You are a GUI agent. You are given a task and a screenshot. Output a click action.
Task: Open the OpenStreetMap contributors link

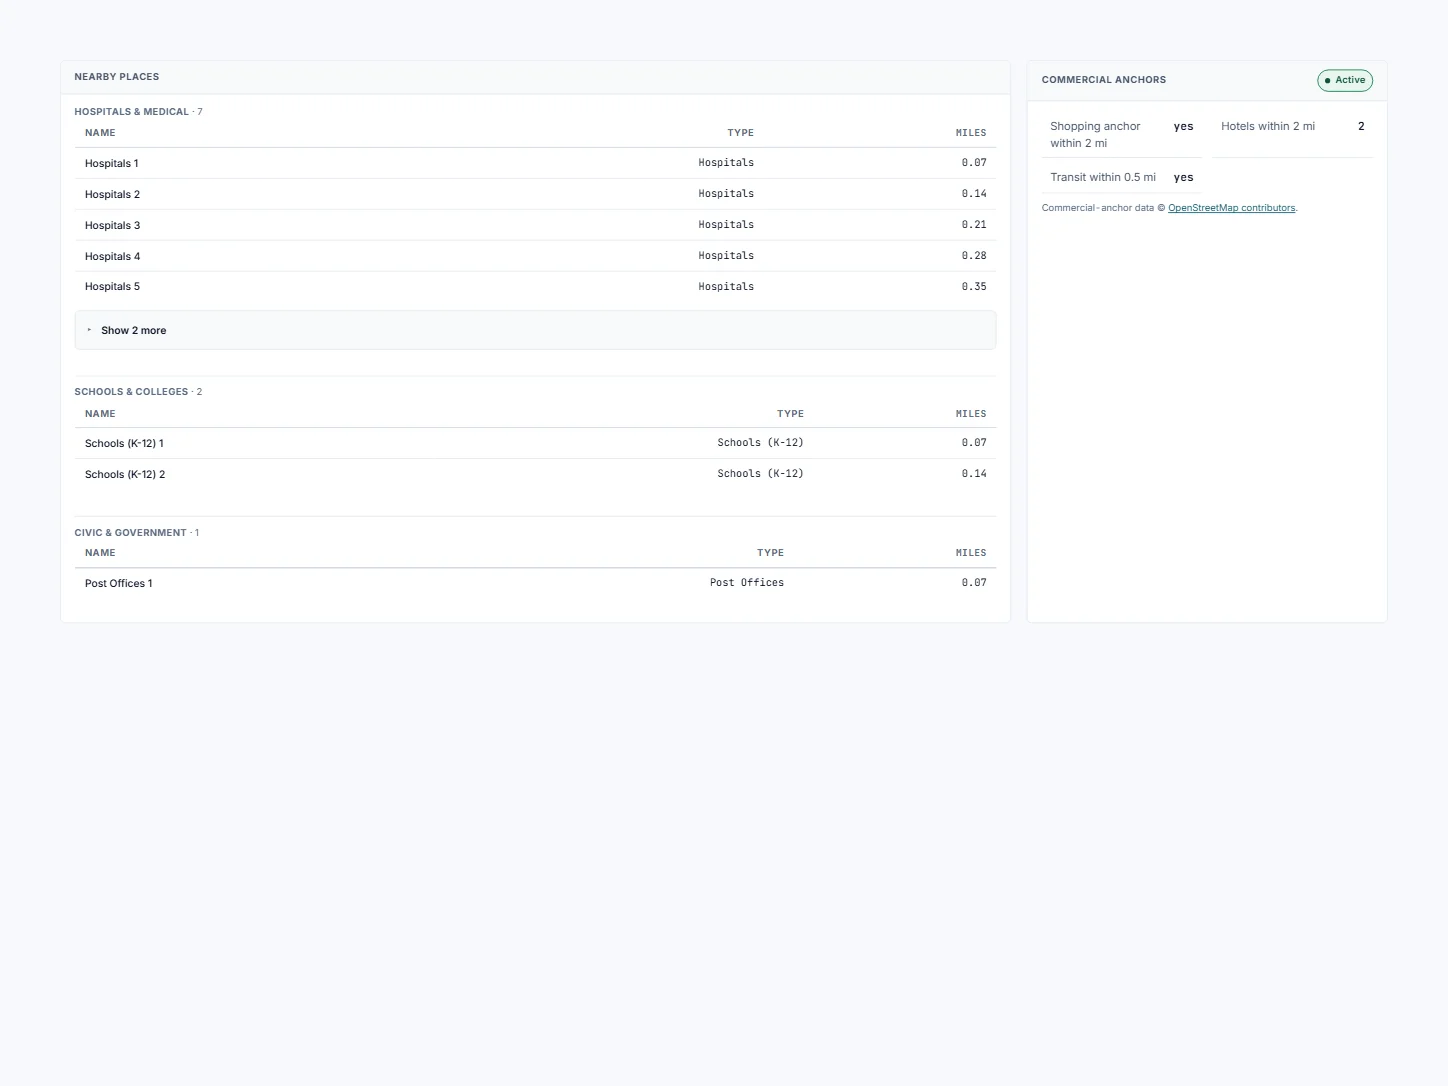pyautogui.click(x=1231, y=208)
